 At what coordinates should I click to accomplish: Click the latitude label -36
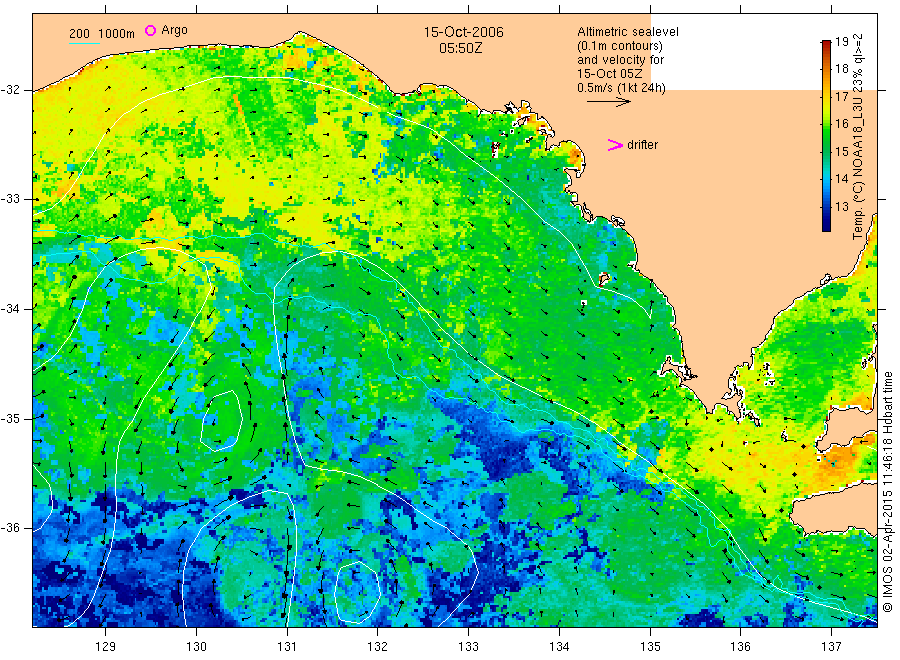pos(10,528)
